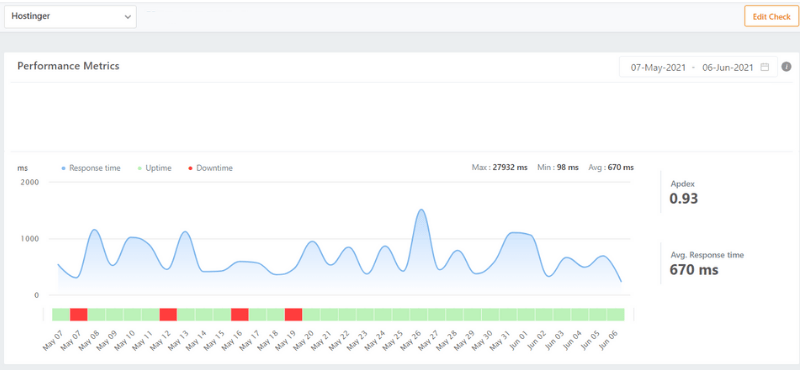Click the Avg. Response time 670 ms panel
Viewport: 800px width, 370px height.
coord(706,263)
